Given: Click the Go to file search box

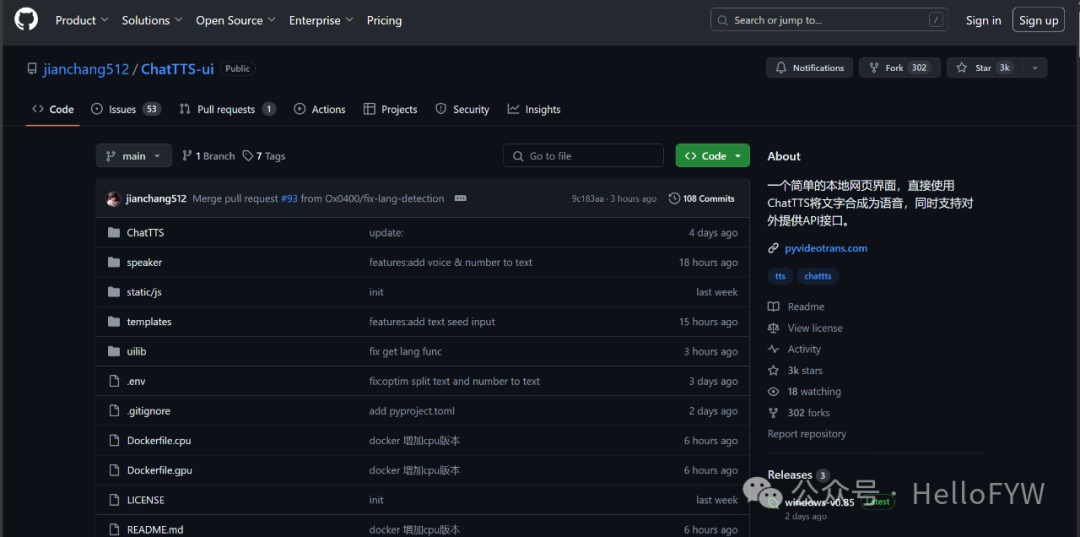Looking at the screenshot, I should coord(583,156).
